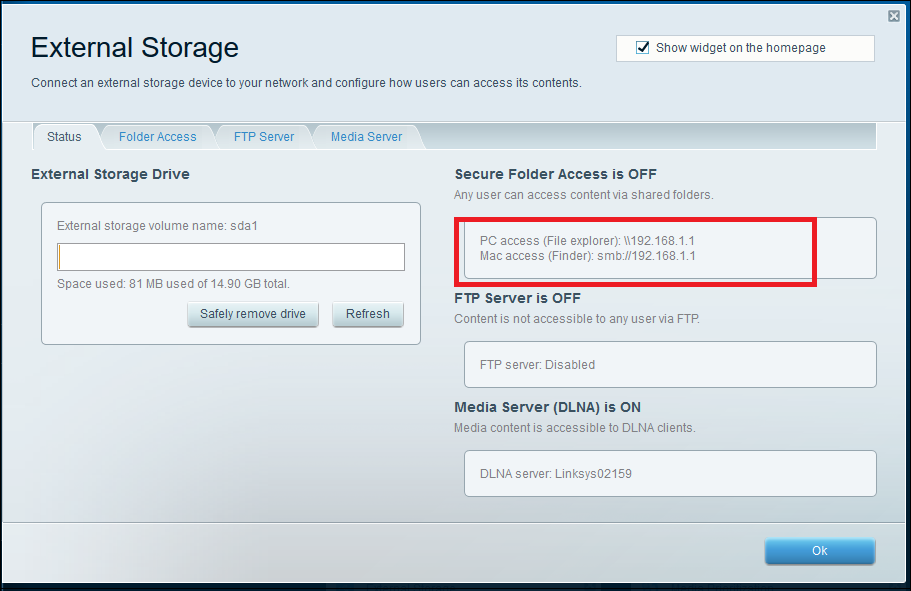This screenshot has height=591, width=911.
Task: Click the red-highlighted shared folder access box
Action: 635,249
